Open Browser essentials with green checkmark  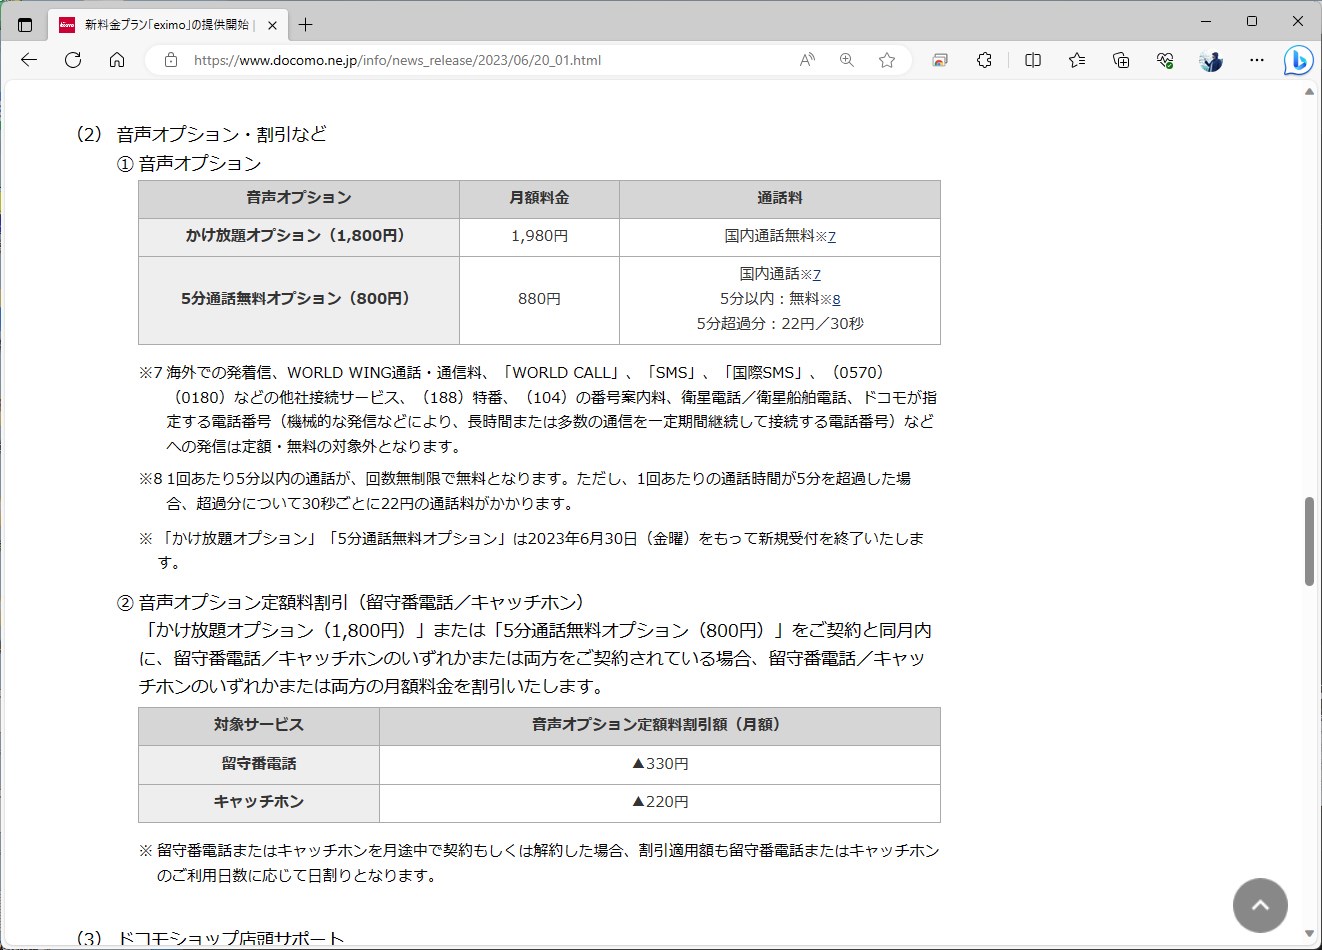(x=1163, y=60)
